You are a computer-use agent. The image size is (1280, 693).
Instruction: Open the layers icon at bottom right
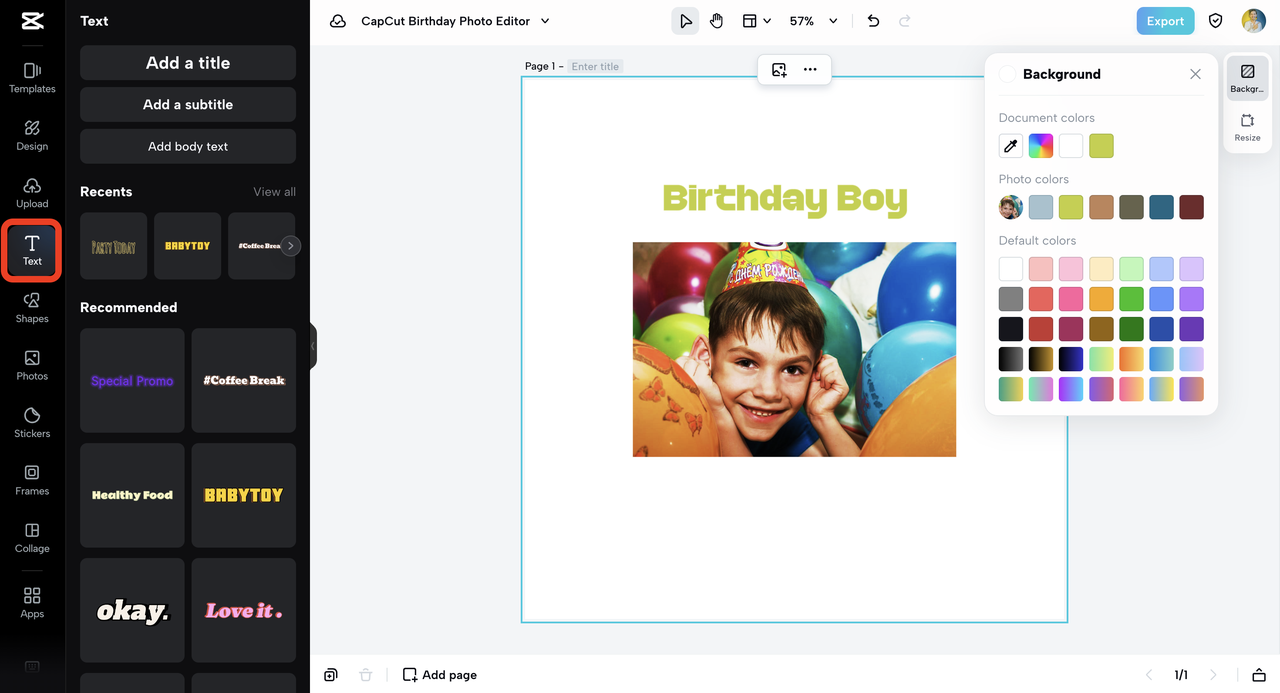click(1259, 675)
